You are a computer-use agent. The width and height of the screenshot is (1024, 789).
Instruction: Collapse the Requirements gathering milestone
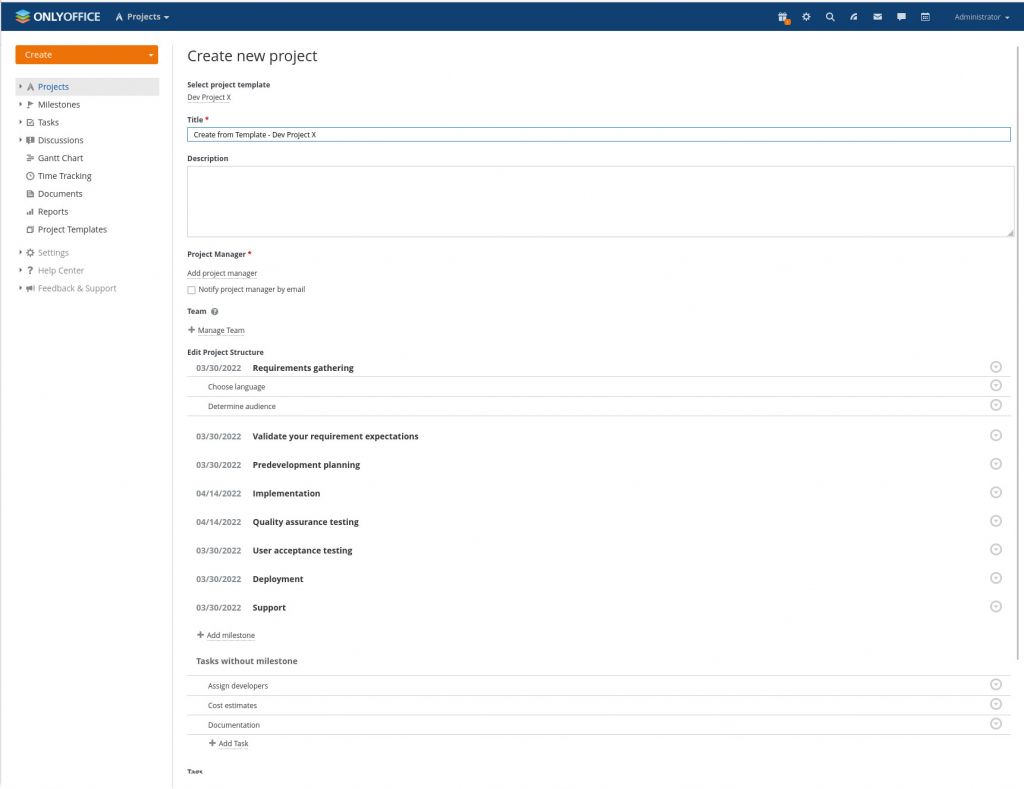[x=995, y=367]
